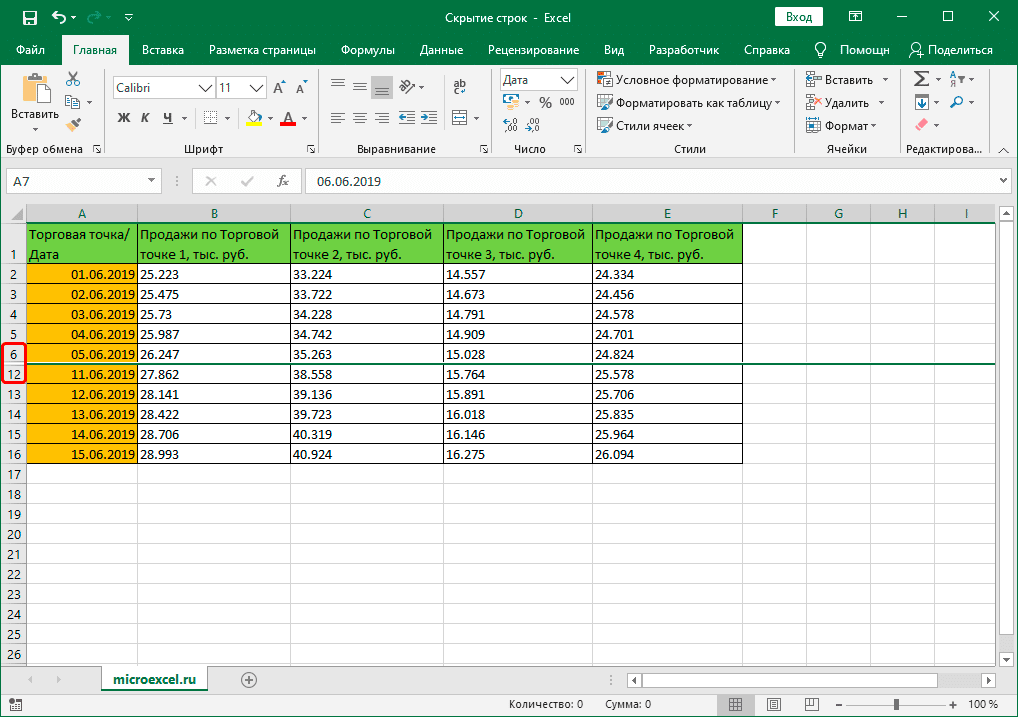Click the Cut scissors icon
1018x717 pixels.
73,79
